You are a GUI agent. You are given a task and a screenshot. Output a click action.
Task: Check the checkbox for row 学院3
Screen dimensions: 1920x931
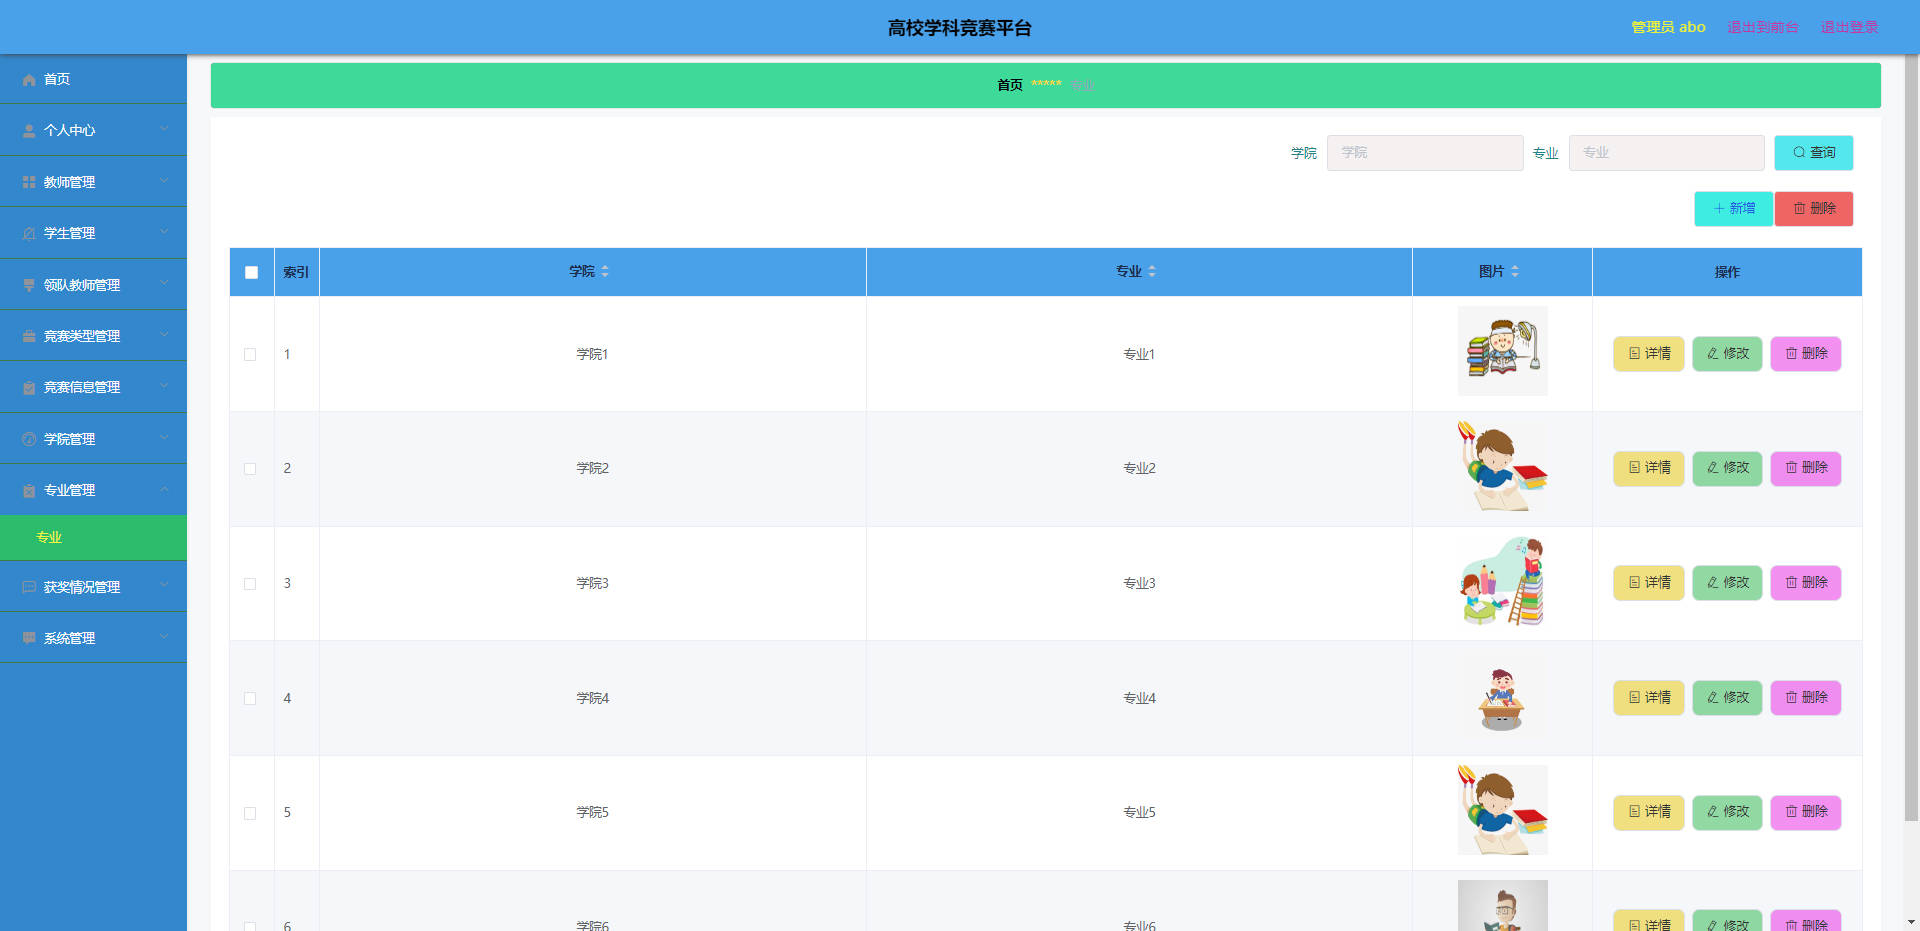[250, 584]
